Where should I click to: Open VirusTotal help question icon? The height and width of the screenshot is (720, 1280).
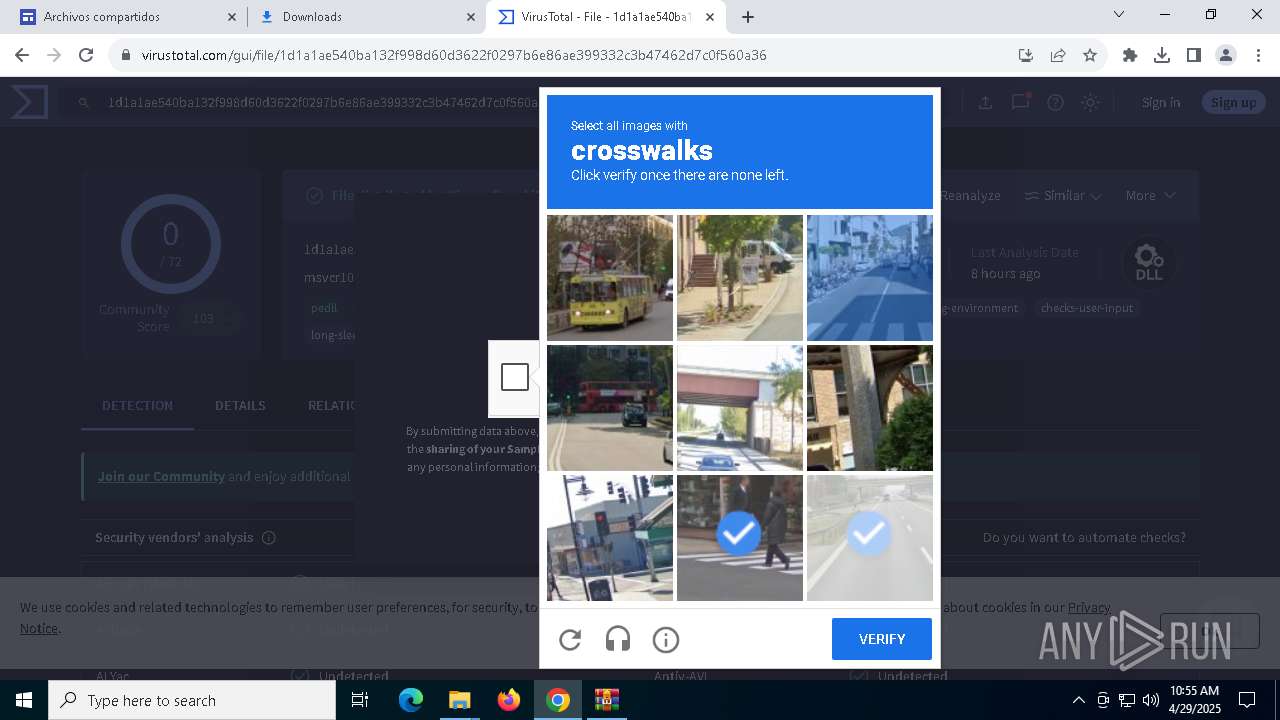pos(1055,102)
